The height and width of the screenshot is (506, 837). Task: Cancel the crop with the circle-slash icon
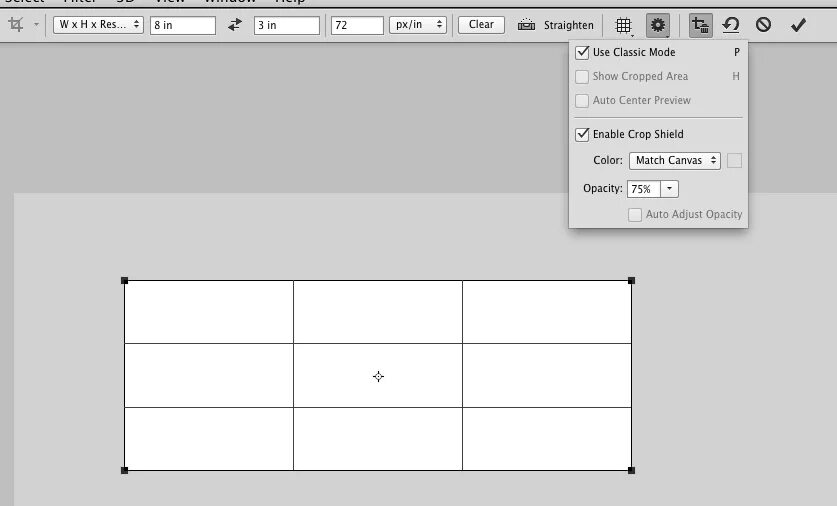pos(763,25)
